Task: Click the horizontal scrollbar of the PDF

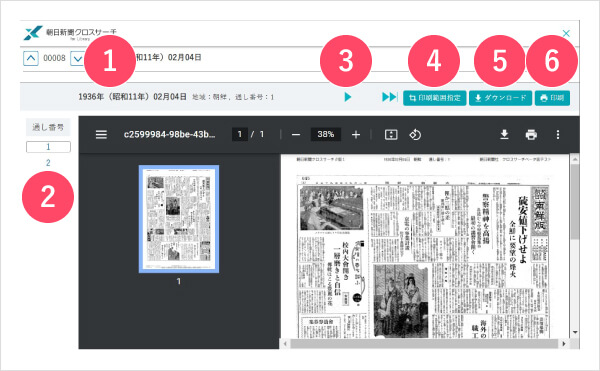Action: 424,343
